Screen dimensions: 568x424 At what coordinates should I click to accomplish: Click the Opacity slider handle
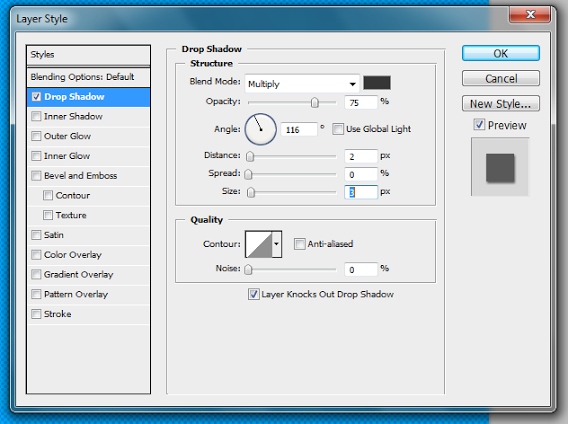coord(314,103)
